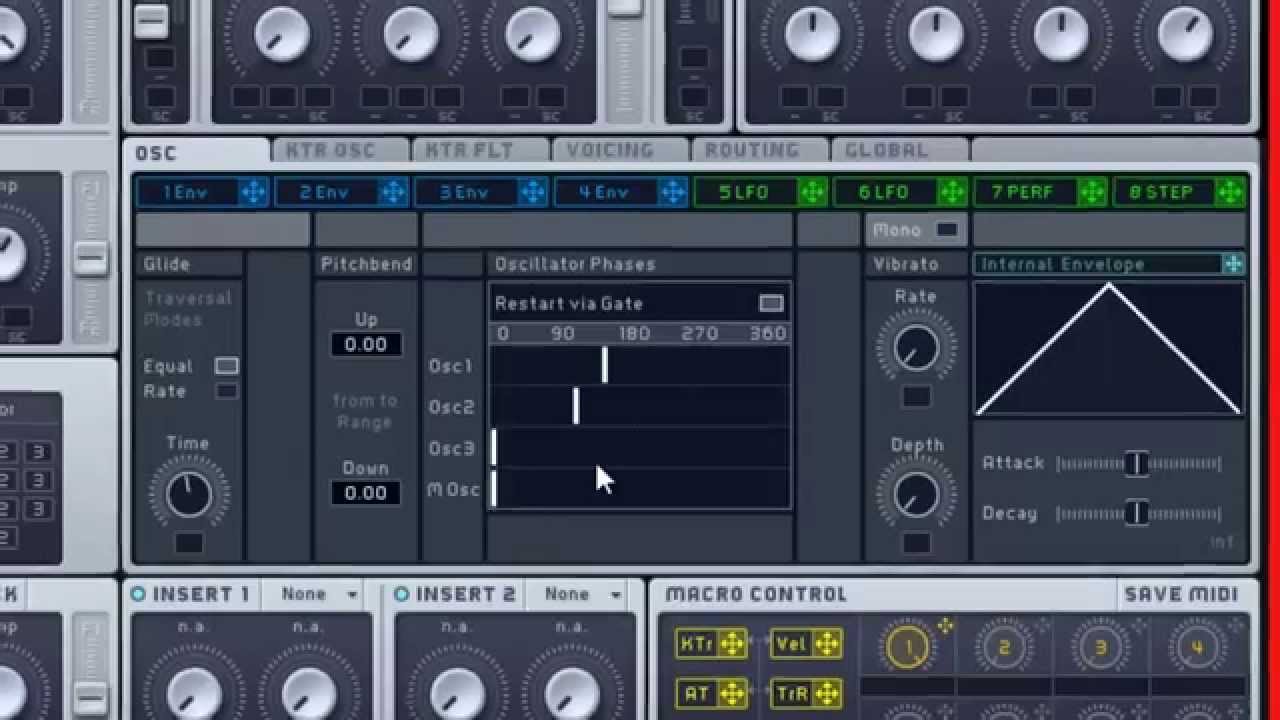Viewport: 1280px width, 720px height.
Task: Click the yellow cross-arrow handle beside KTr
Action: point(732,644)
